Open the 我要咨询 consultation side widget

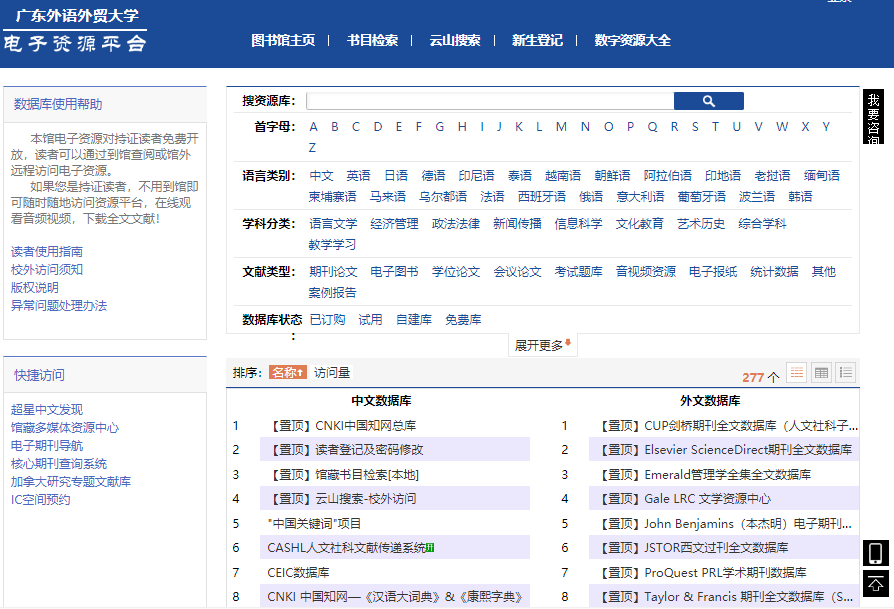(x=874, y=117)
